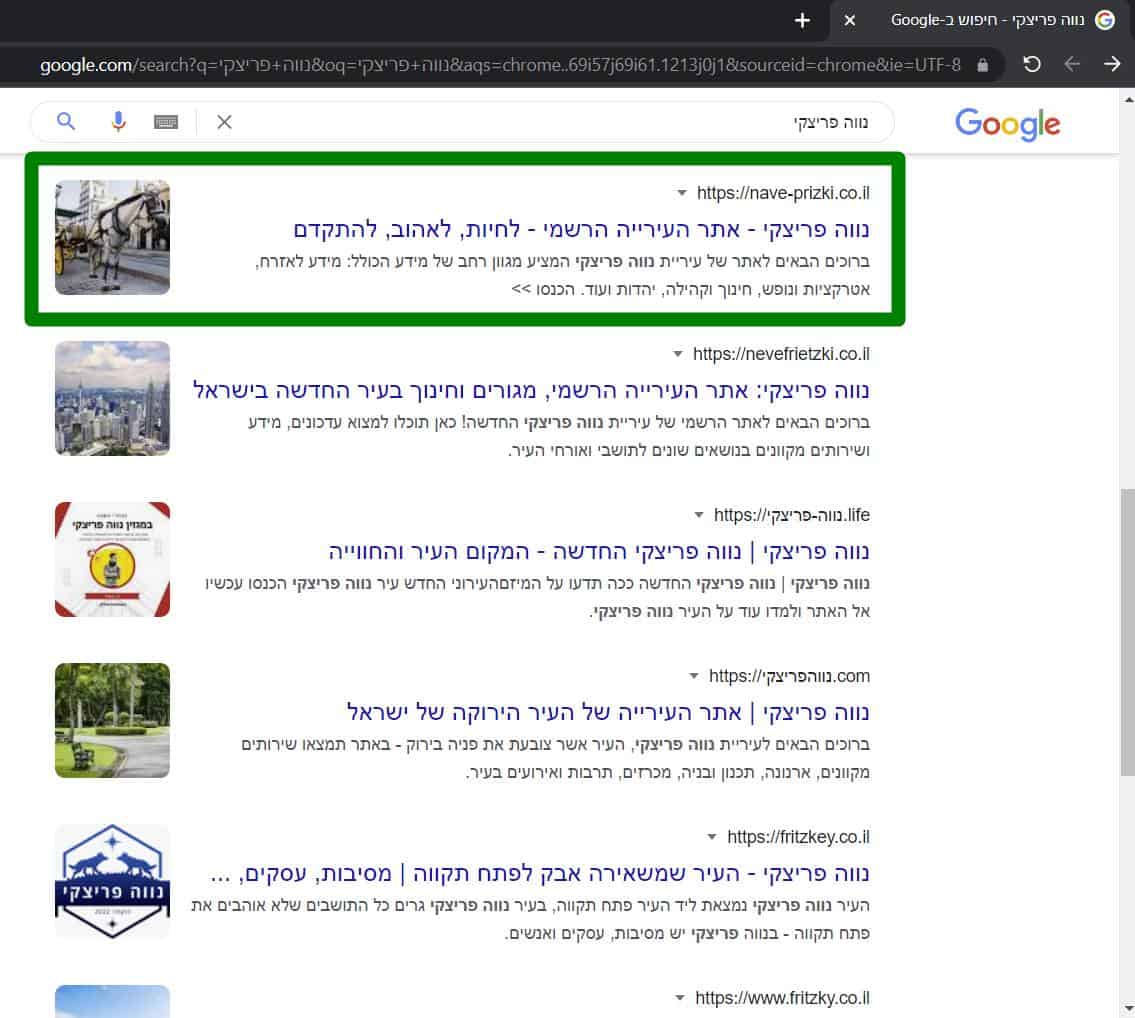Open the on-screen keyboard icon
This screenshot has width=1135, height=1018.
(x=166, y=122)
